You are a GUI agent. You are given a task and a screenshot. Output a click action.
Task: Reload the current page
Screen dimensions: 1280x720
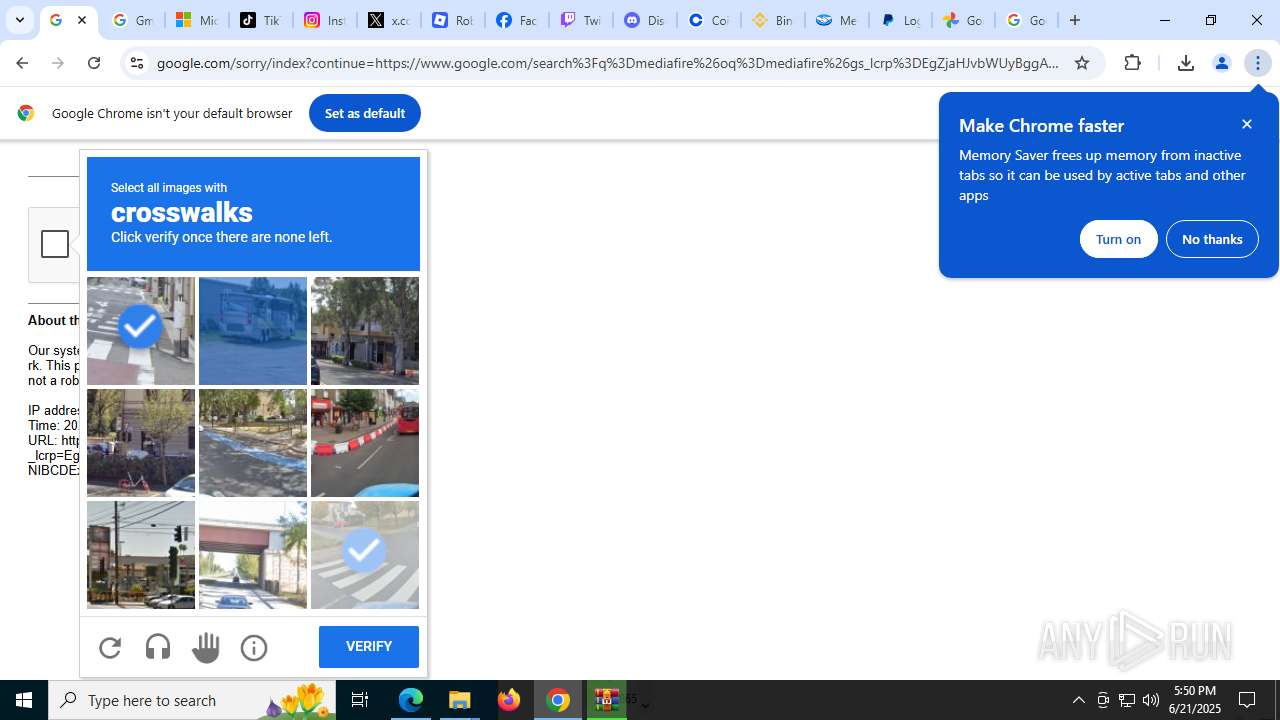coord(94,63)
